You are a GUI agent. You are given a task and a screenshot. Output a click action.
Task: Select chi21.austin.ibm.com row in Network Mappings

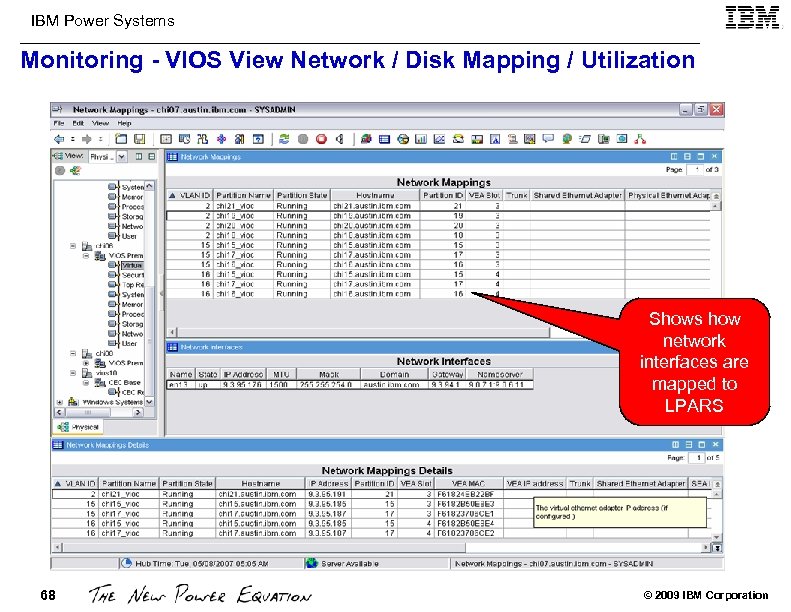tap(438, 206)
